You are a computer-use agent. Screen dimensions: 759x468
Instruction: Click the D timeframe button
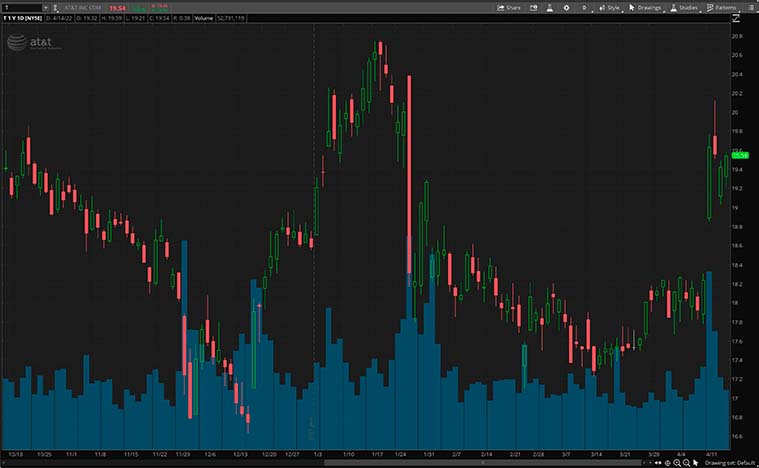(584, 8)
